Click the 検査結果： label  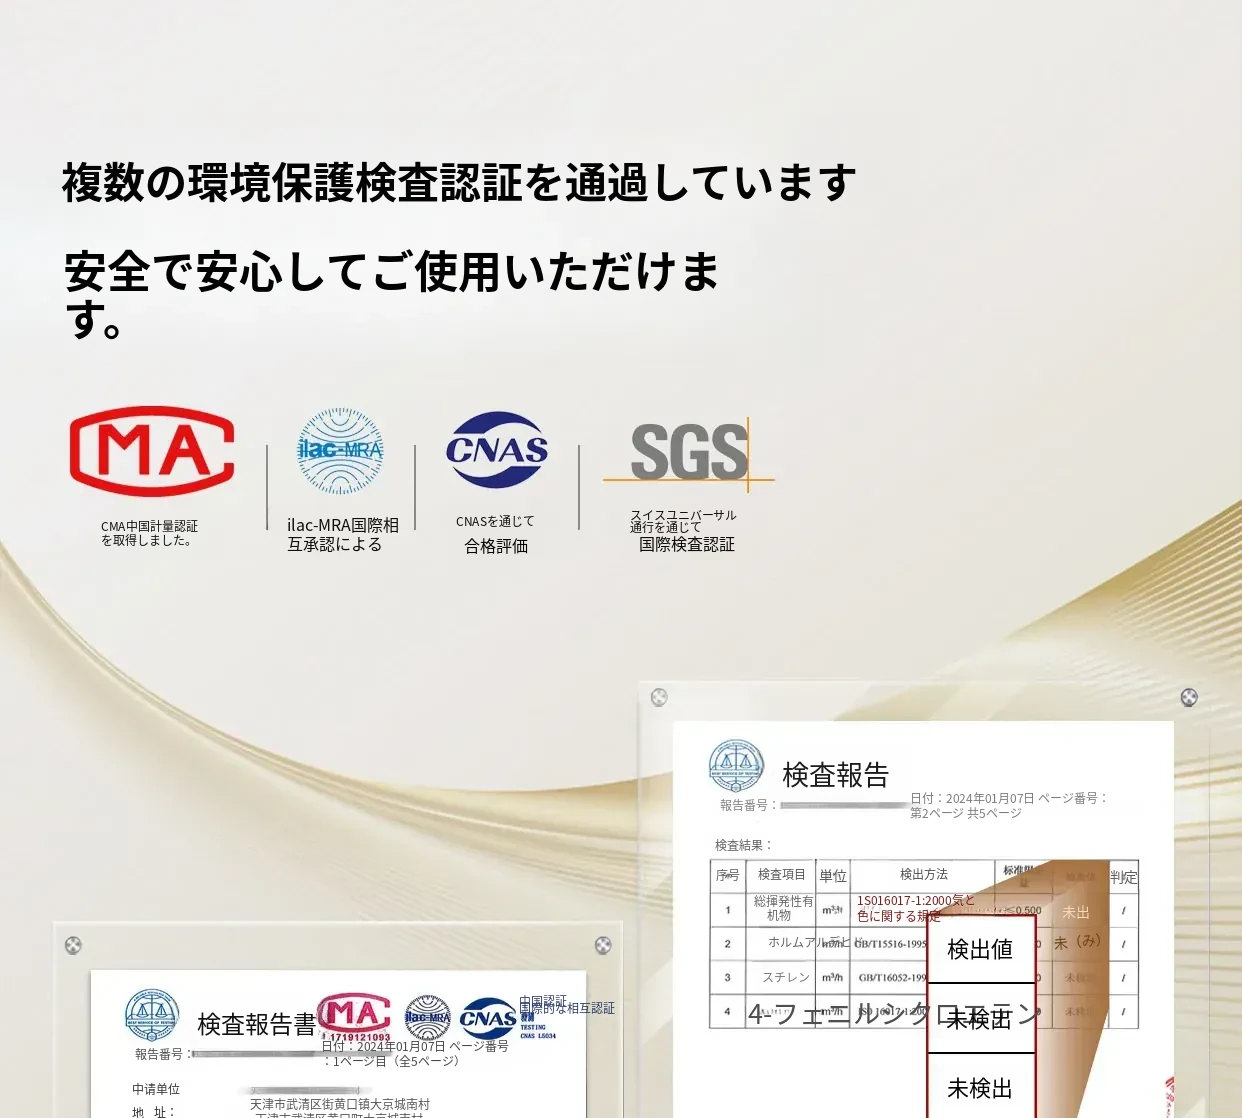point(744,845)
